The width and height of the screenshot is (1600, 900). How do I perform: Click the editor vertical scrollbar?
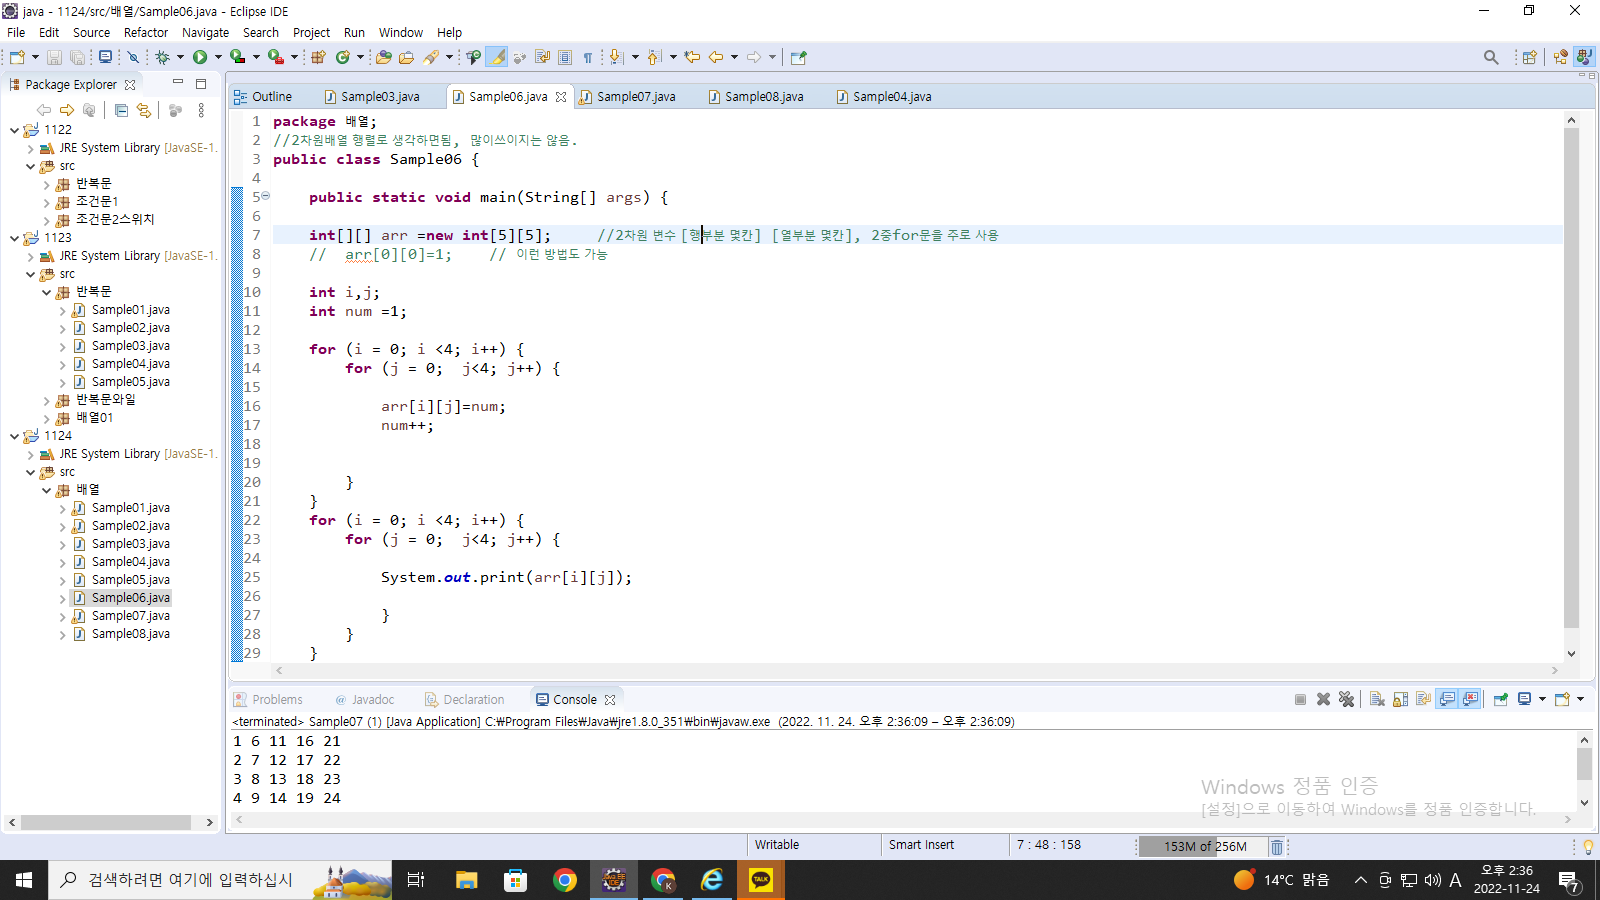(1571, 380)
